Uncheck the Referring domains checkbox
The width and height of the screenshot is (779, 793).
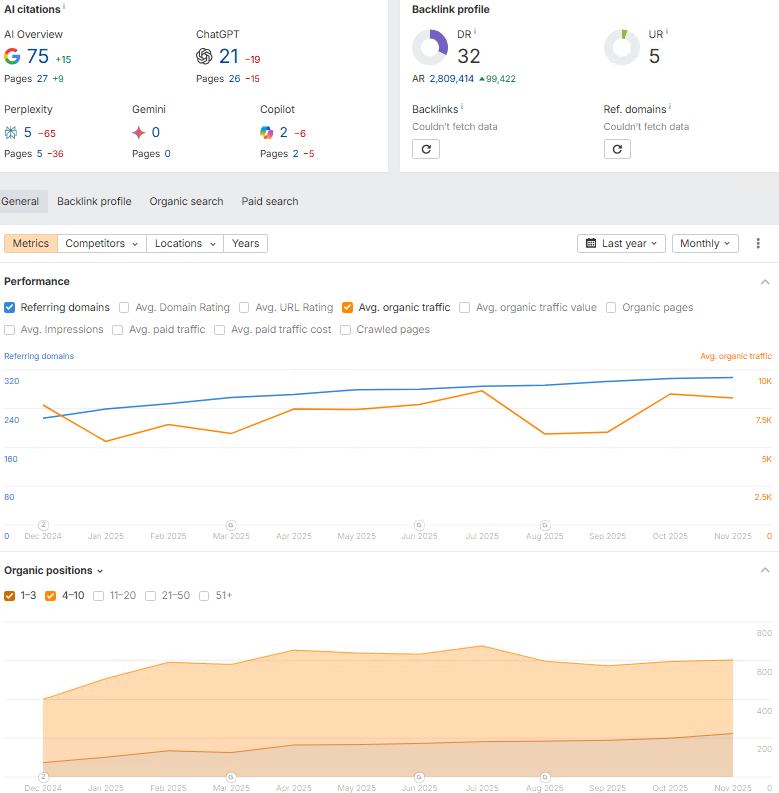click(x=9, y=307)
